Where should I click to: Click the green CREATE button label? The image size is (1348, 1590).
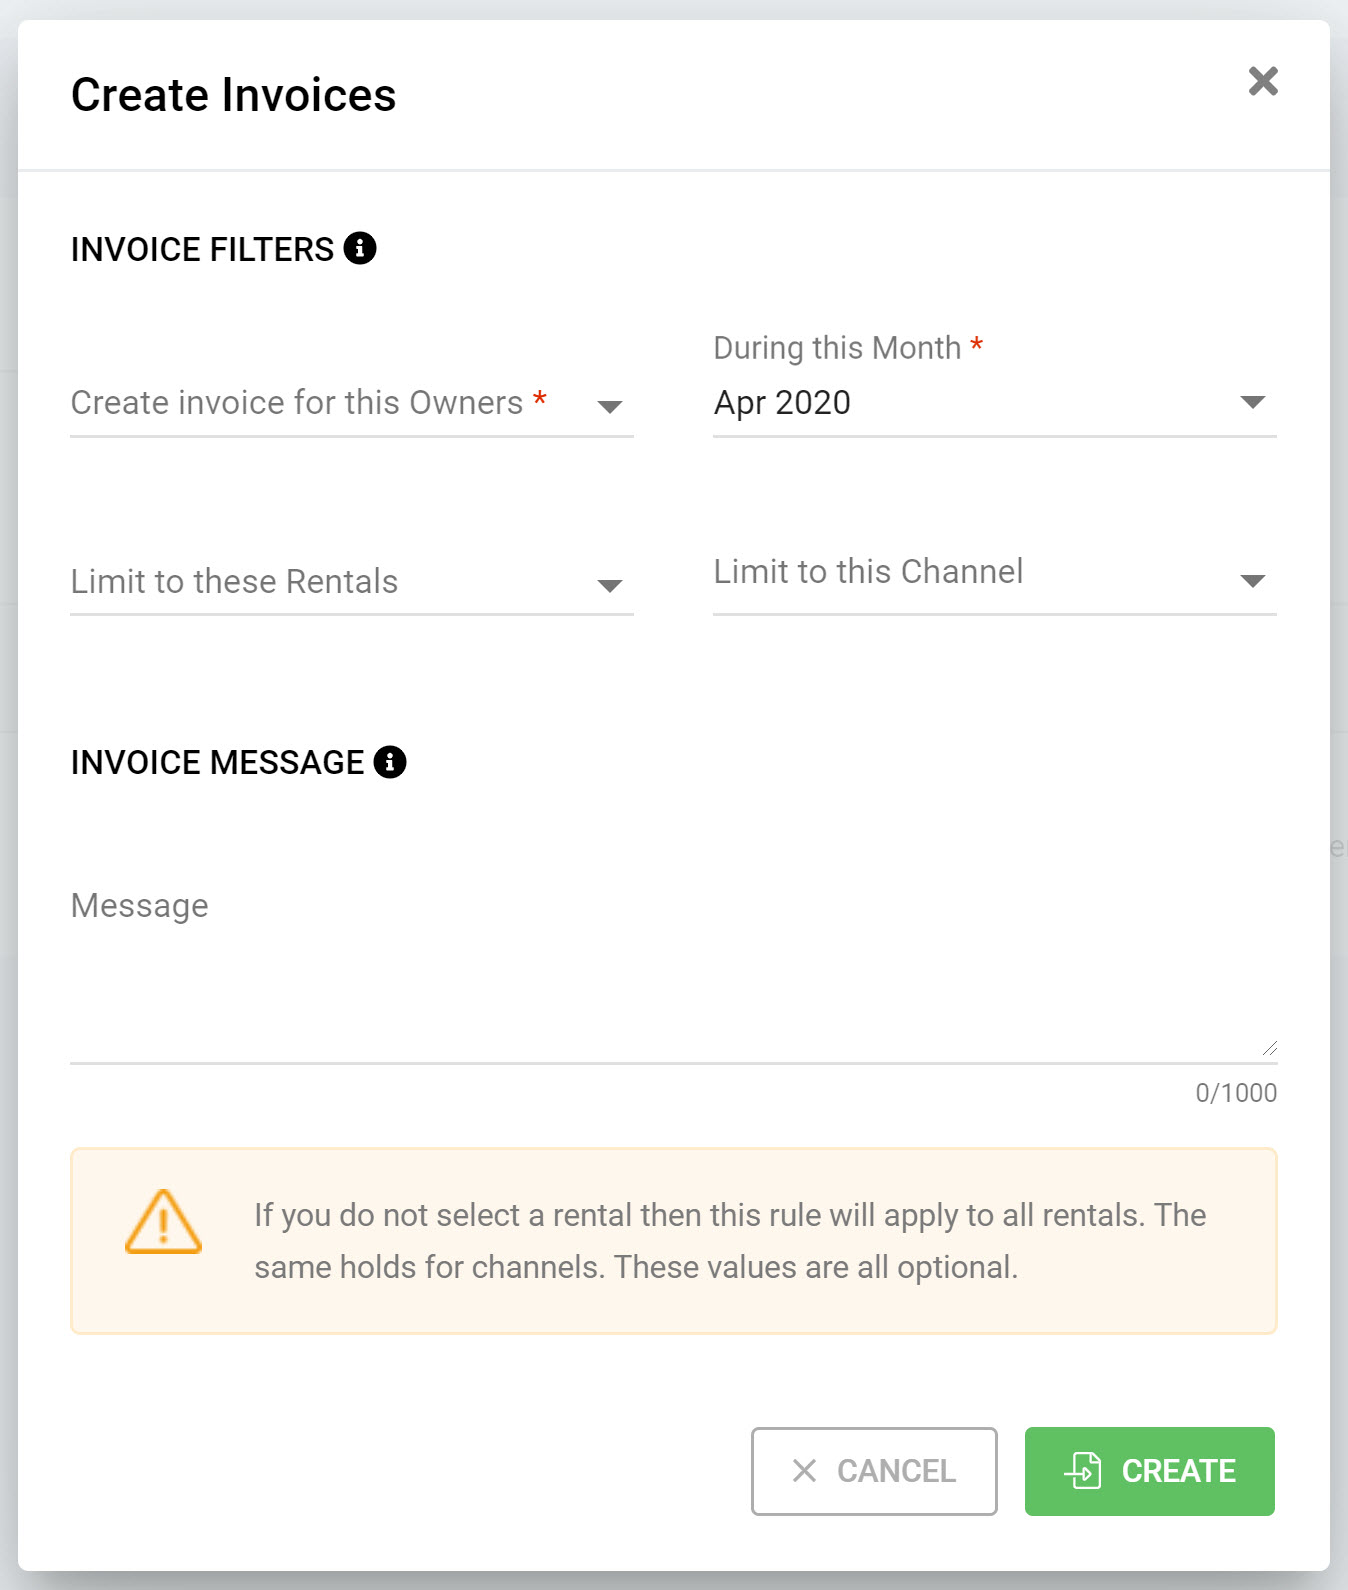click(1179, 1471)
